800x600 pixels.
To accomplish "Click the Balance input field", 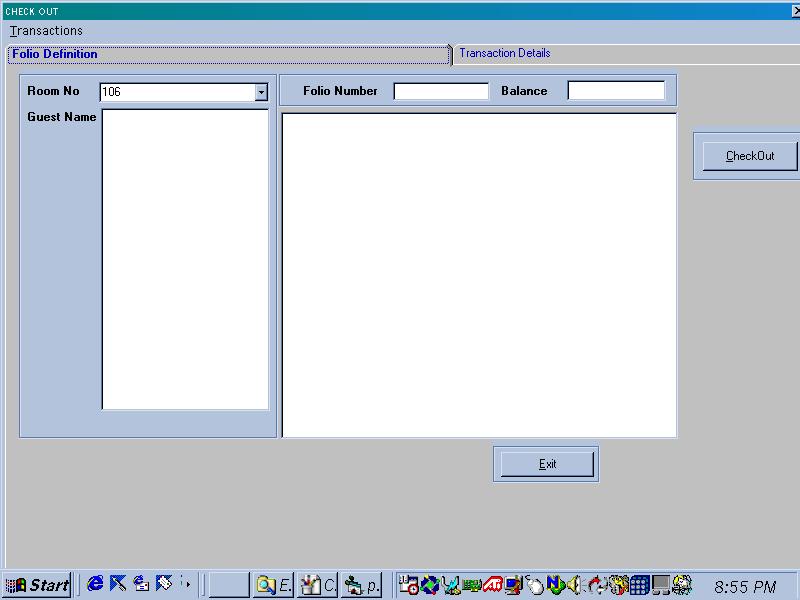I will coord(616,91).
